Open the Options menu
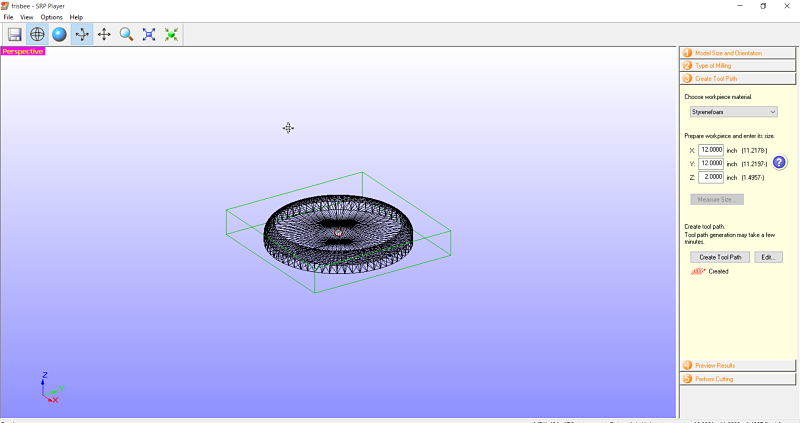 pos(52,17)
